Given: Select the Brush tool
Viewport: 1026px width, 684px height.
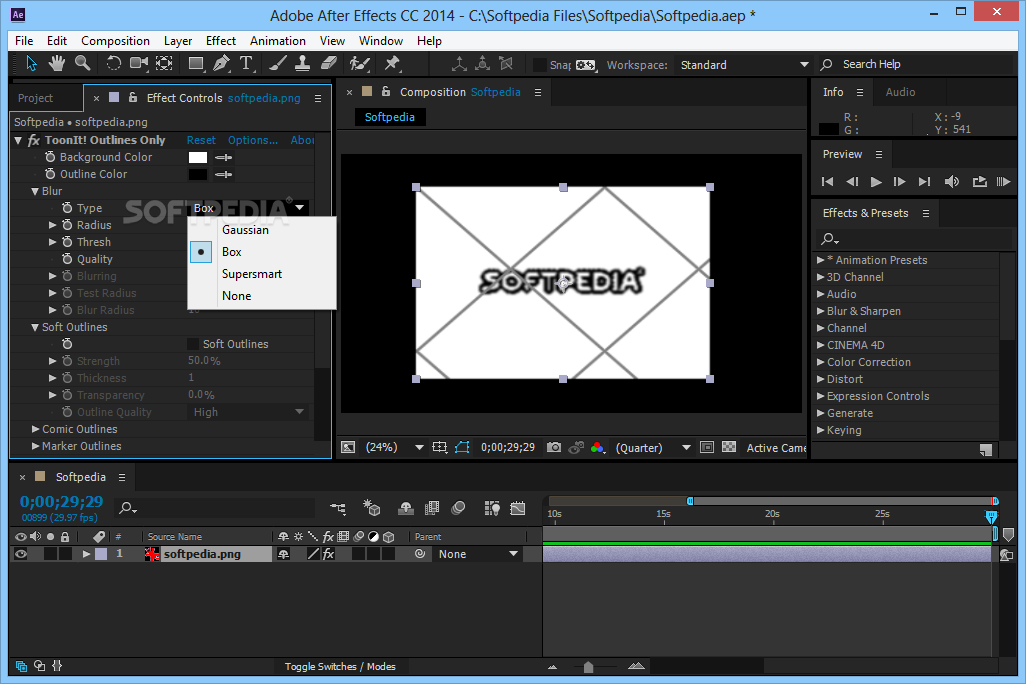Looking at the screenshot, I should point(277,63).
